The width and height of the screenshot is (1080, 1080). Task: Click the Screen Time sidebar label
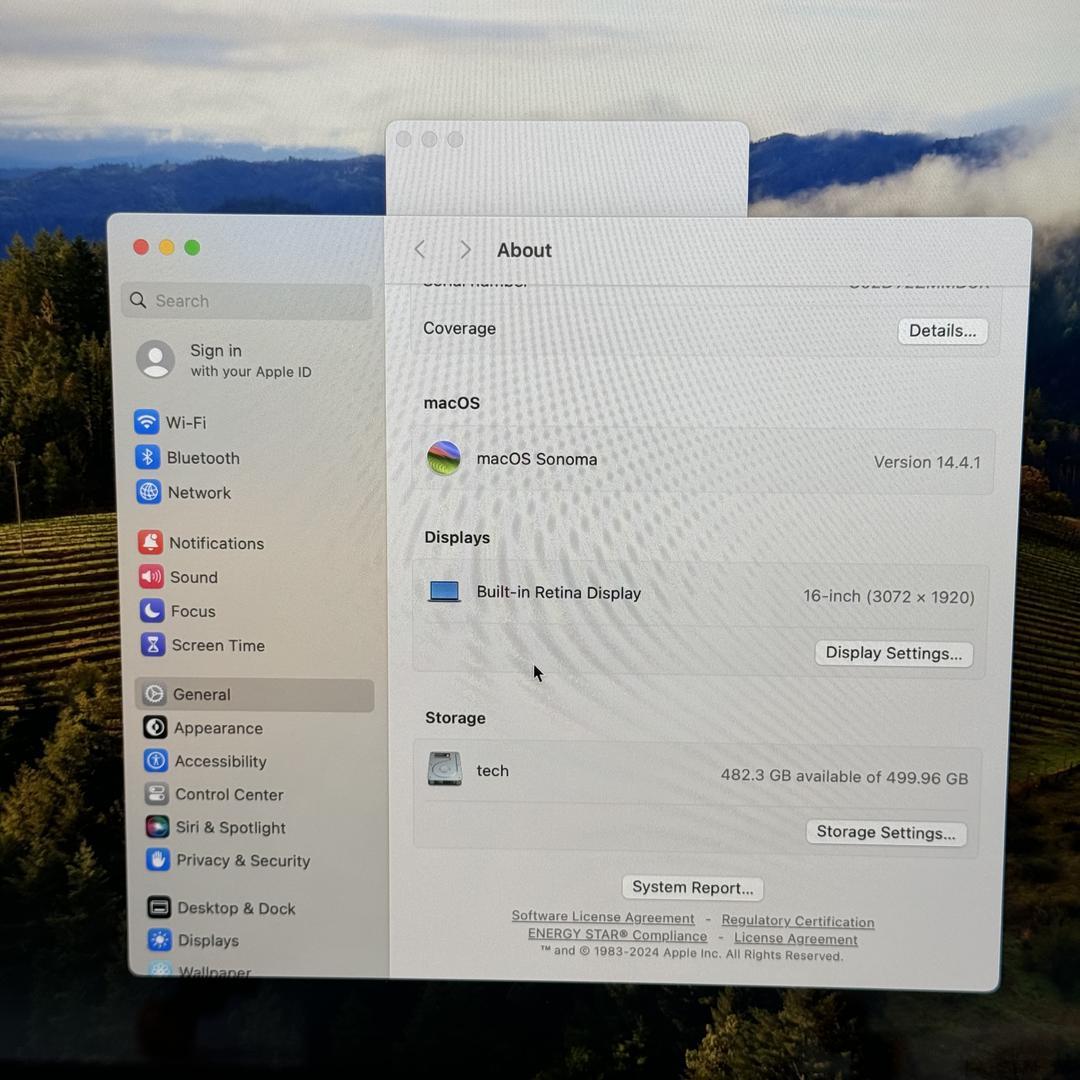tap(218, 645)
